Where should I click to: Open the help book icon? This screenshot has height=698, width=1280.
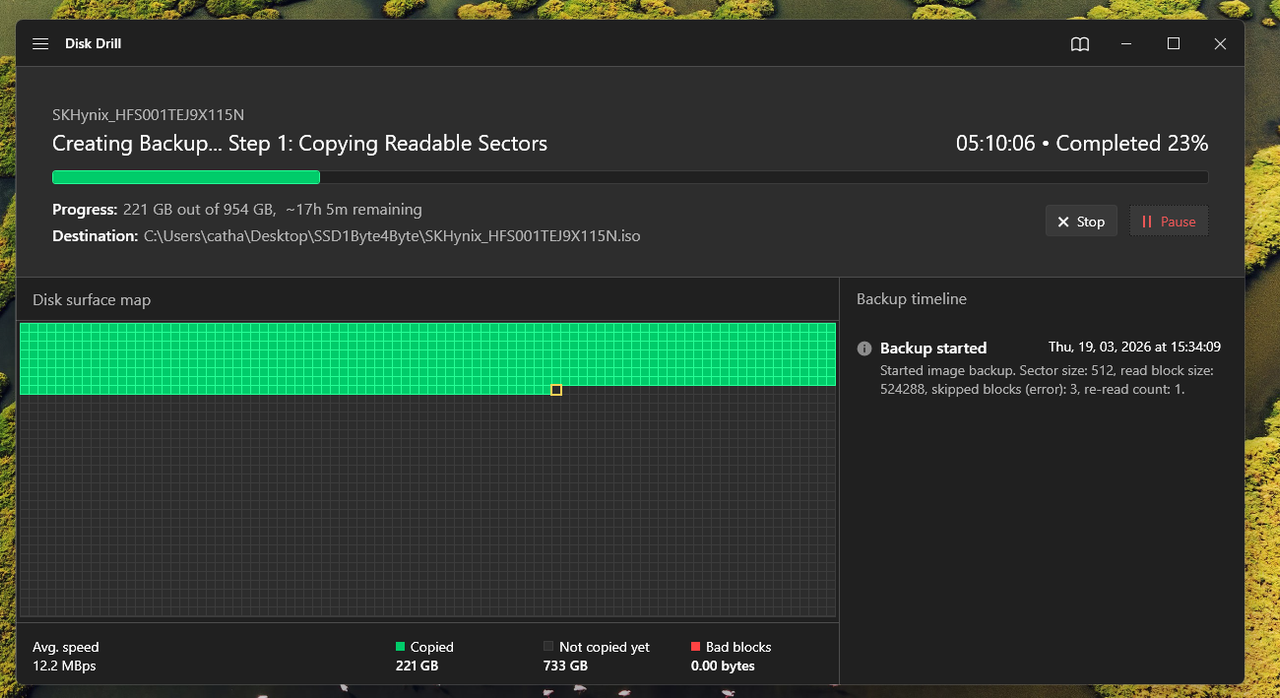pyautogui.click(x=1080, y=44)
